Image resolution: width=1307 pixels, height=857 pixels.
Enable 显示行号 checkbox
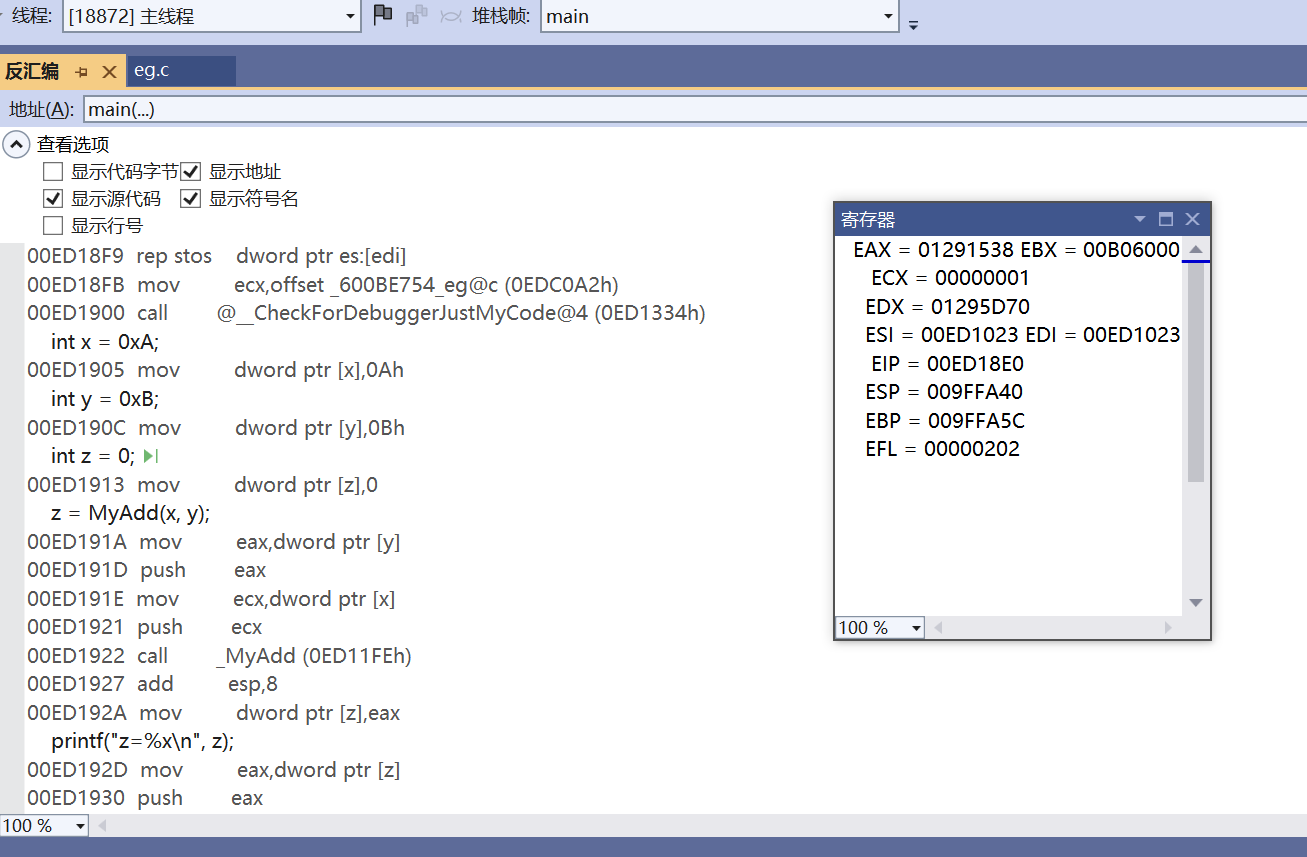(53, 226)
